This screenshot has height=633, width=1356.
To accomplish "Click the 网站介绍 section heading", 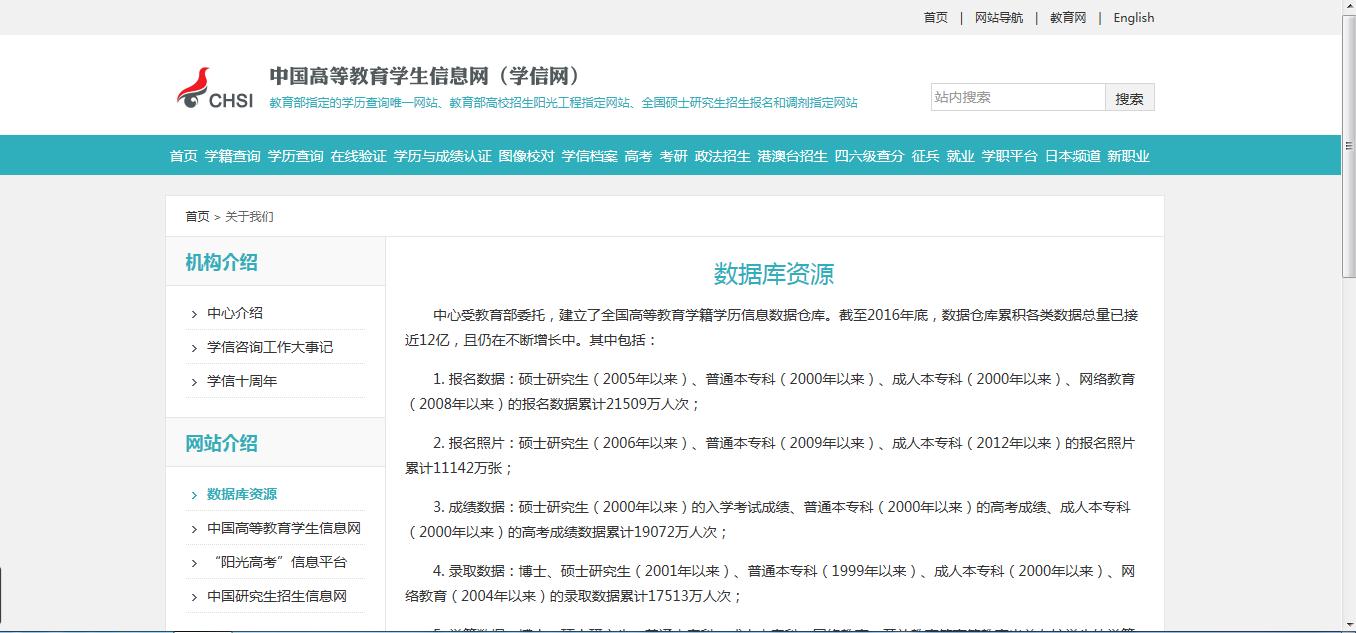I will pyautogui.click(x=221, y=443).
